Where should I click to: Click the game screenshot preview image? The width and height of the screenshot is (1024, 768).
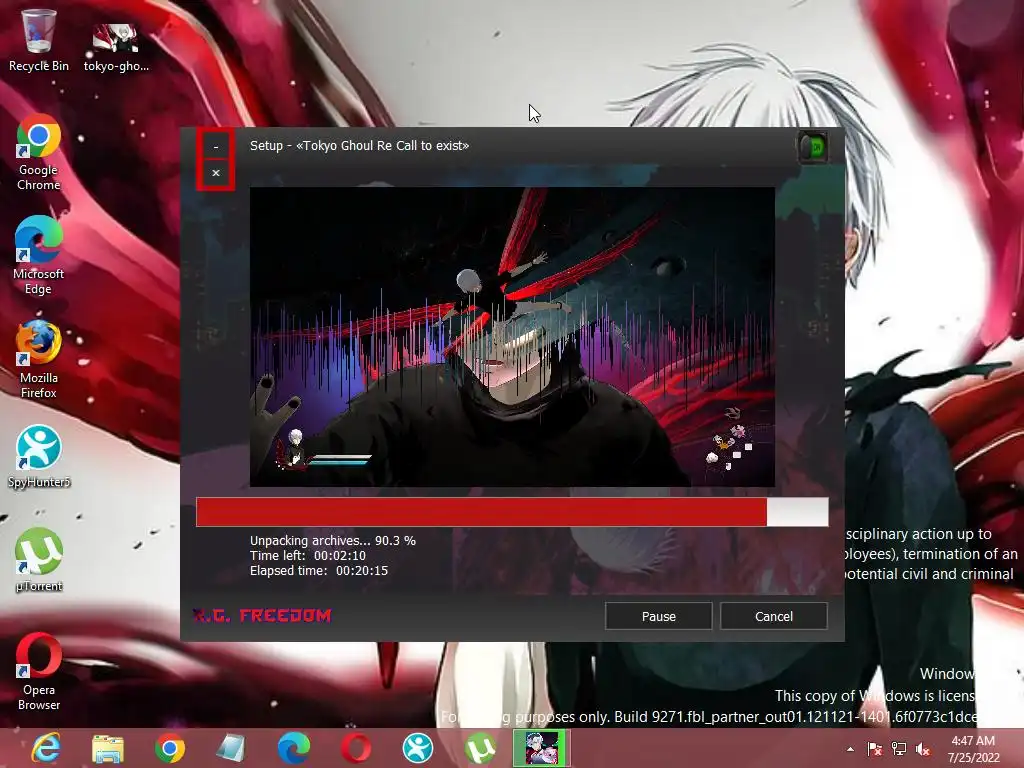click(x=512, y=337)
